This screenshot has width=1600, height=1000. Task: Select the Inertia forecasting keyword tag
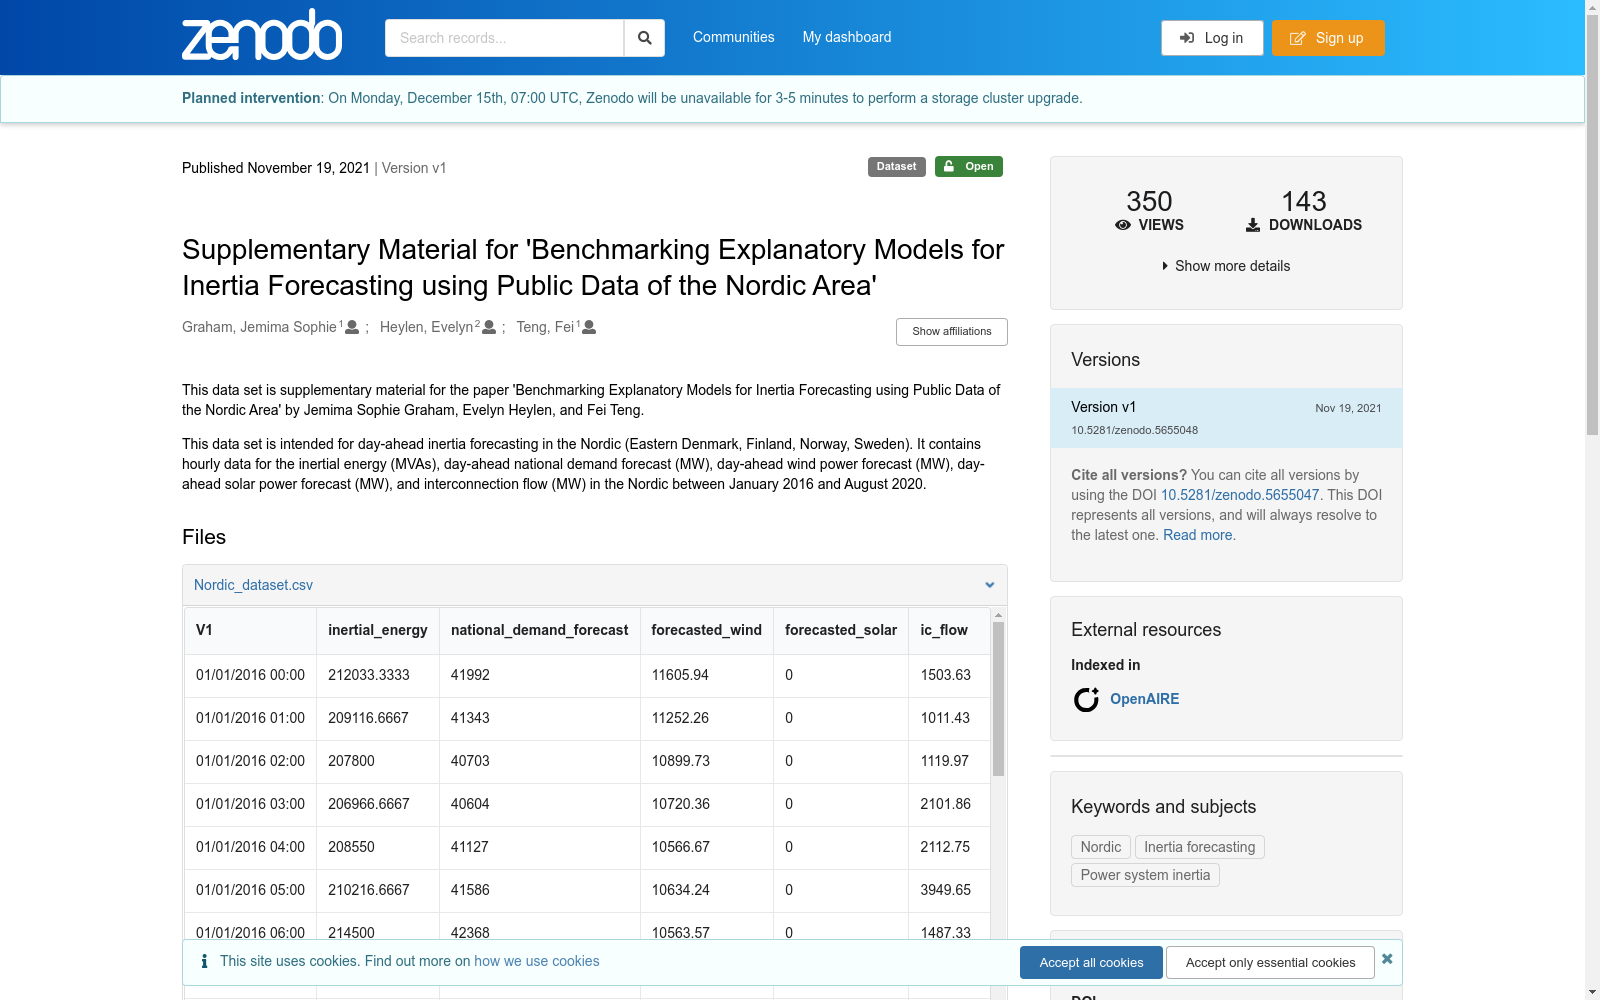(1200, 847)
